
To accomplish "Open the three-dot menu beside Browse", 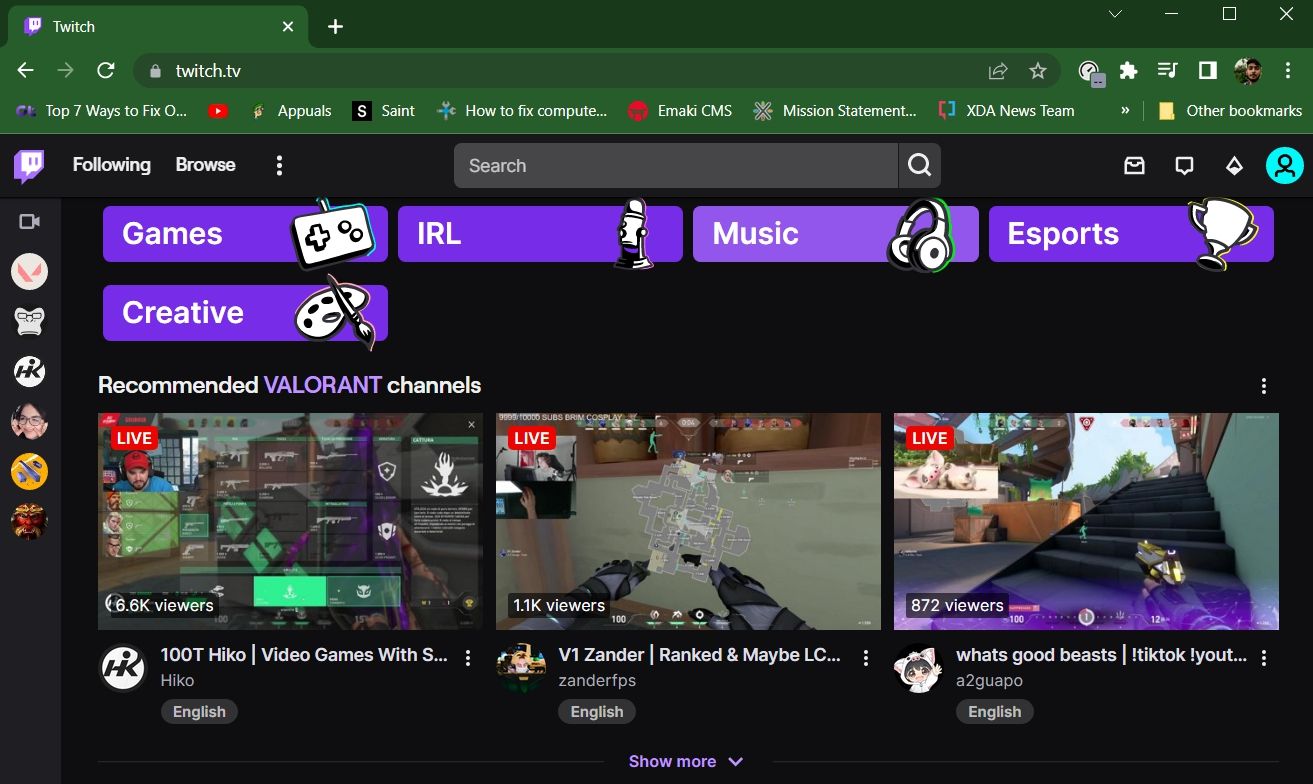I will click(x=280, y=166).
